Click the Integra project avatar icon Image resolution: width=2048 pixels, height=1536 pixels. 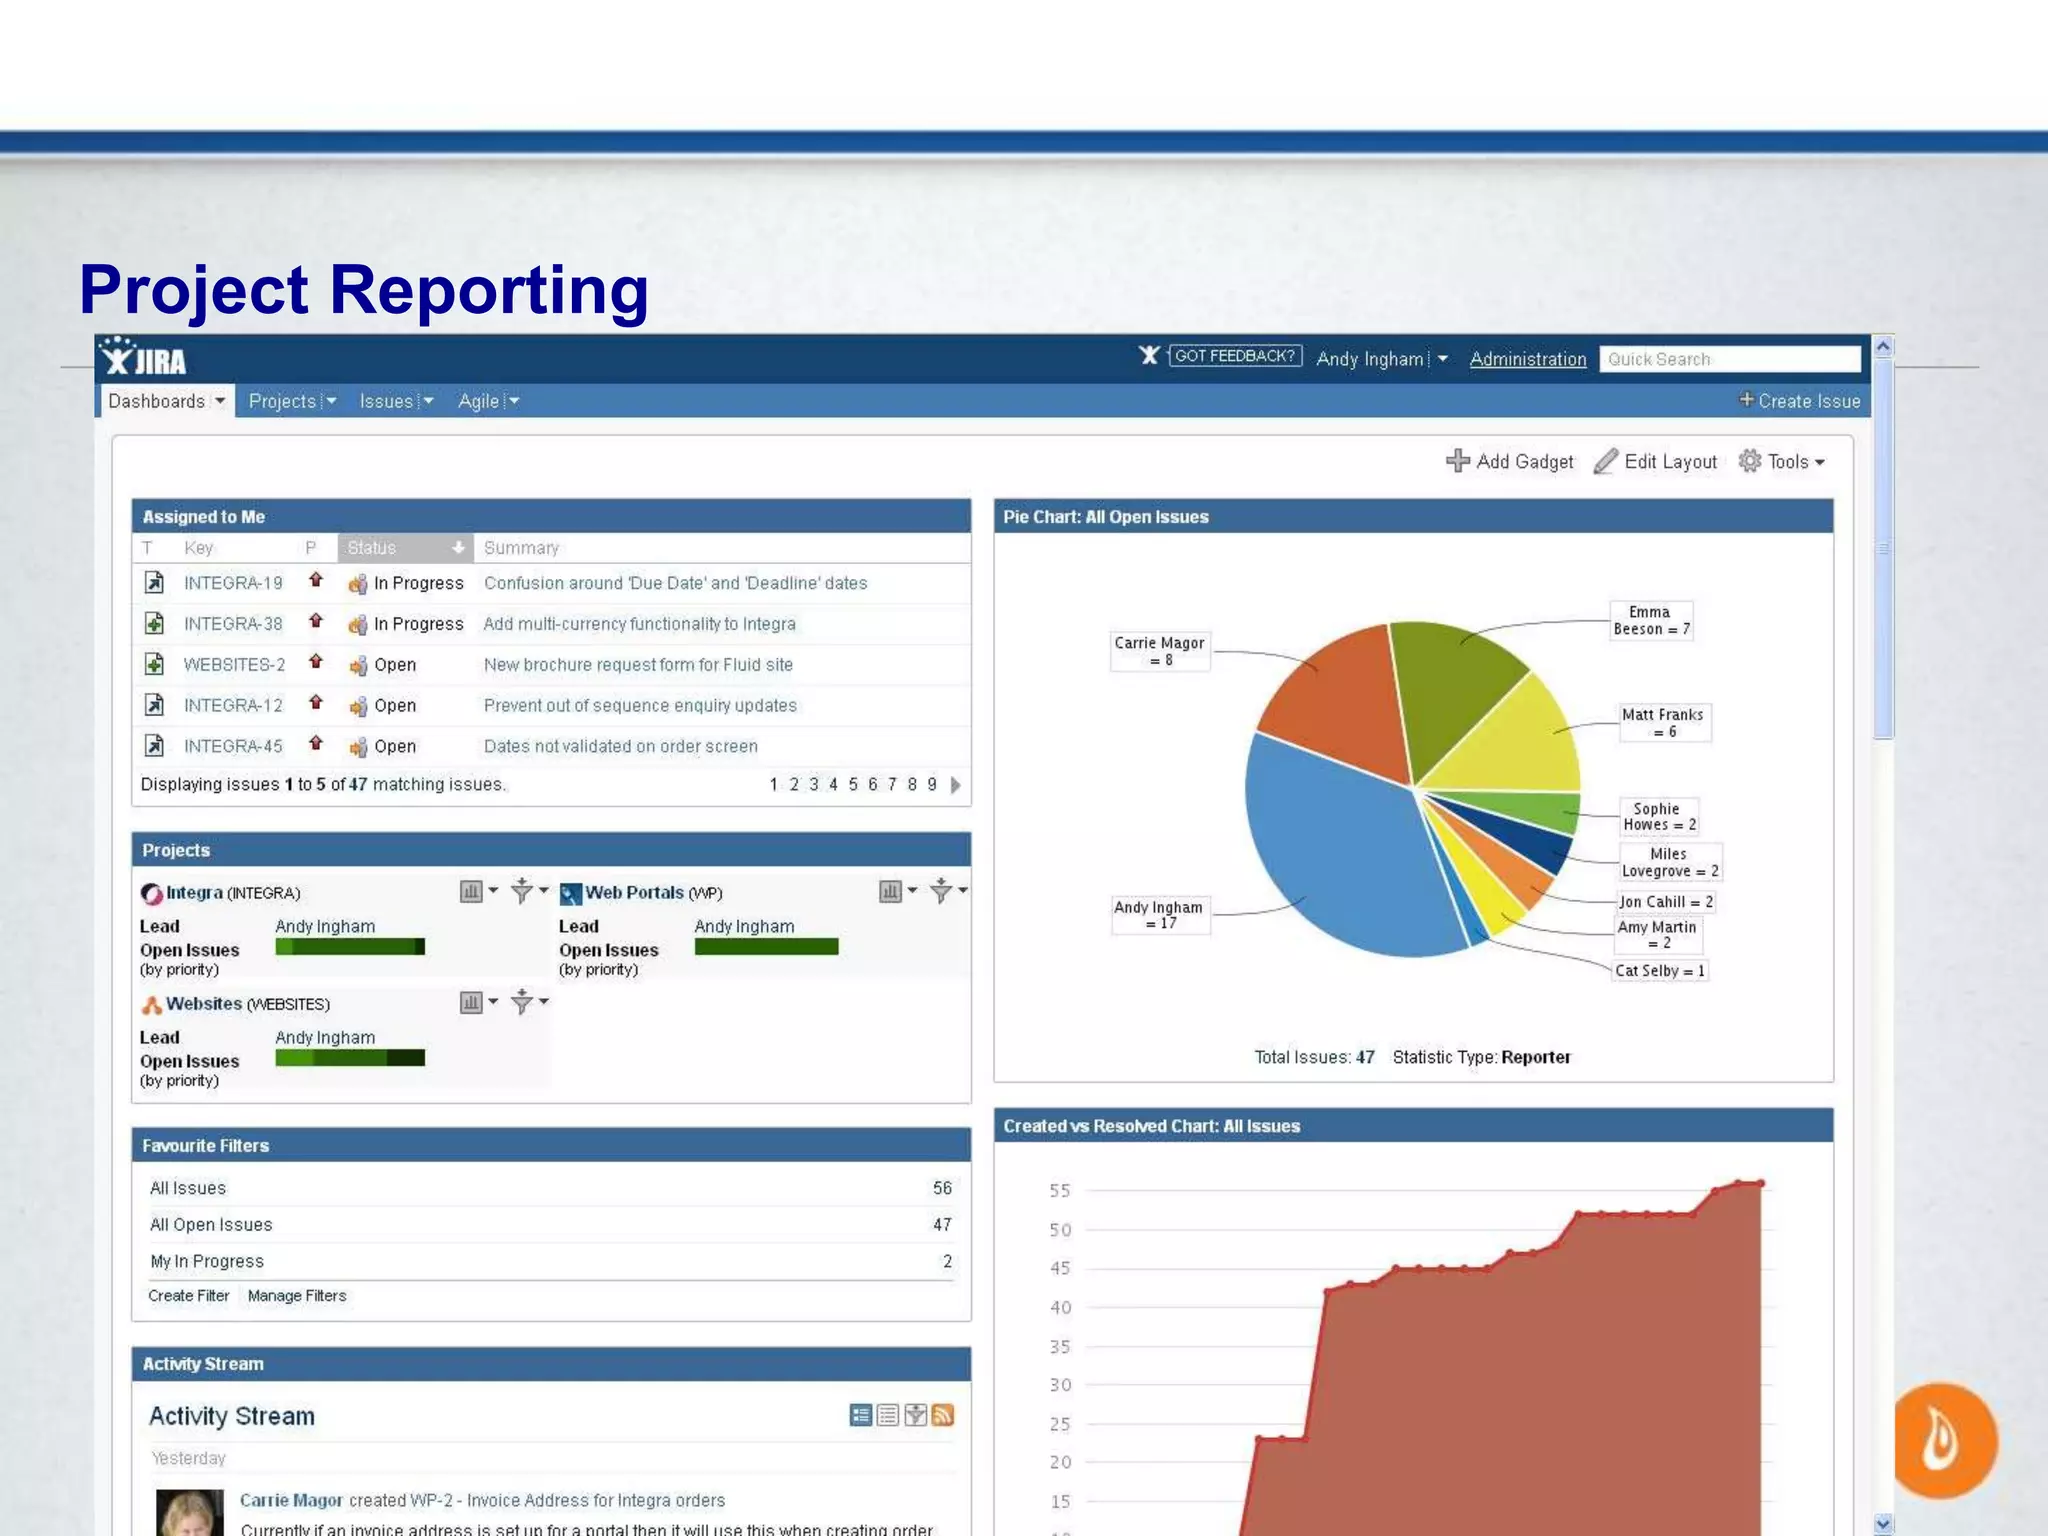[x=151, y=893]
